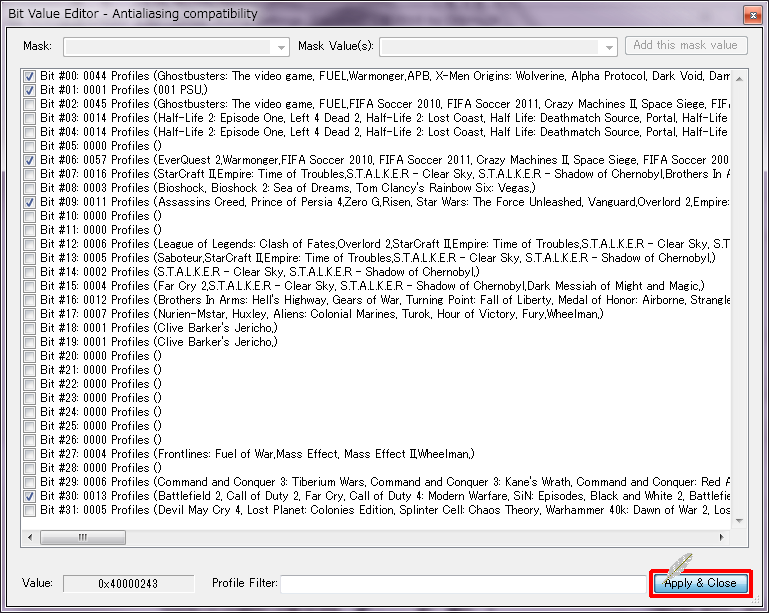This screenshot has height=613, width=769.
Task: Check the Bit #17 Nurien-Mstar checkbox
Action: click(x=29, y=314)
